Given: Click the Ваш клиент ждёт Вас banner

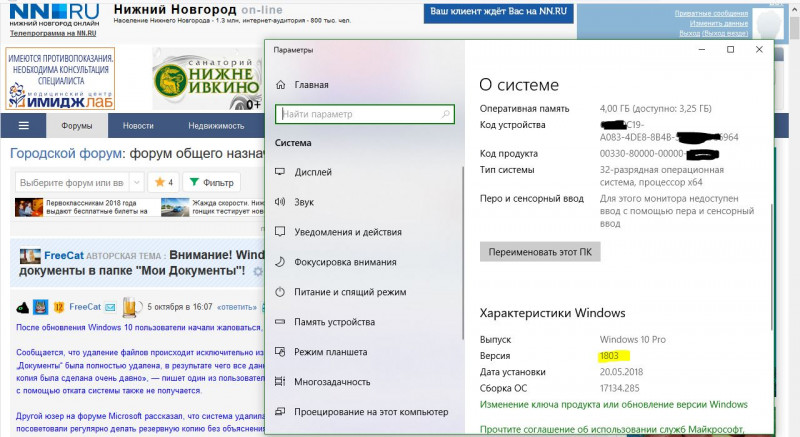Looking at the screenshot, I should coord(498,12).
